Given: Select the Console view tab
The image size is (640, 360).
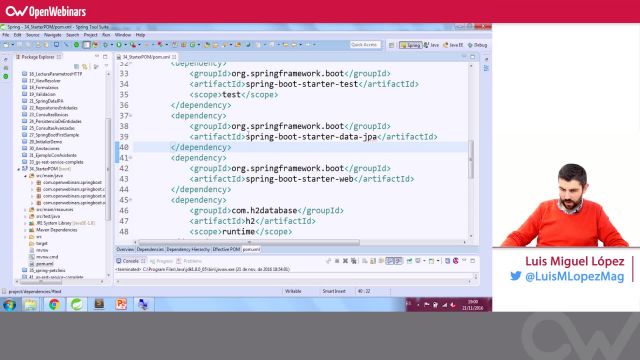Looking at the screenshot, I should pyautogui.click(x=131, y=261).
